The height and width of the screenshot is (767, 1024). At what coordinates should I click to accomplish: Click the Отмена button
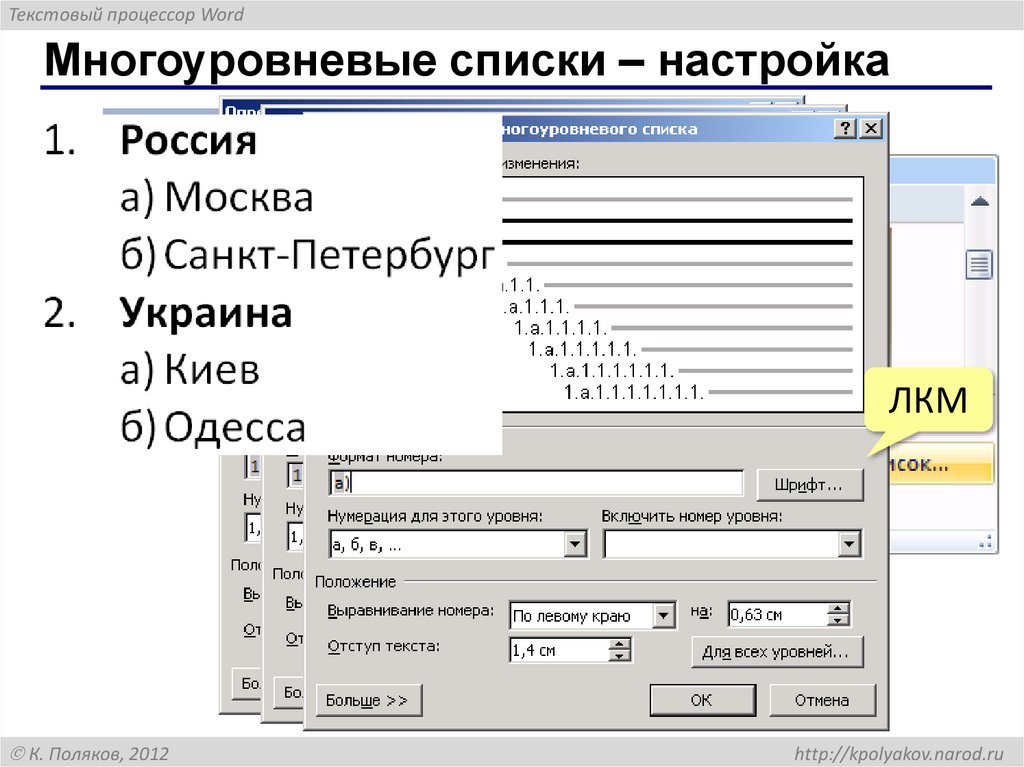(823, 700)
